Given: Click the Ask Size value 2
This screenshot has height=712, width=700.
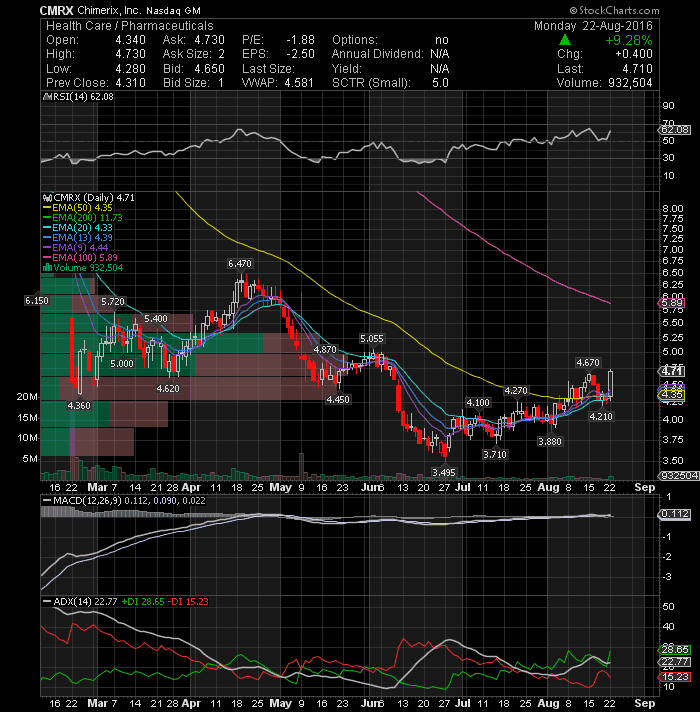Looking at the screenshot, I should click(x=222, y=54).
